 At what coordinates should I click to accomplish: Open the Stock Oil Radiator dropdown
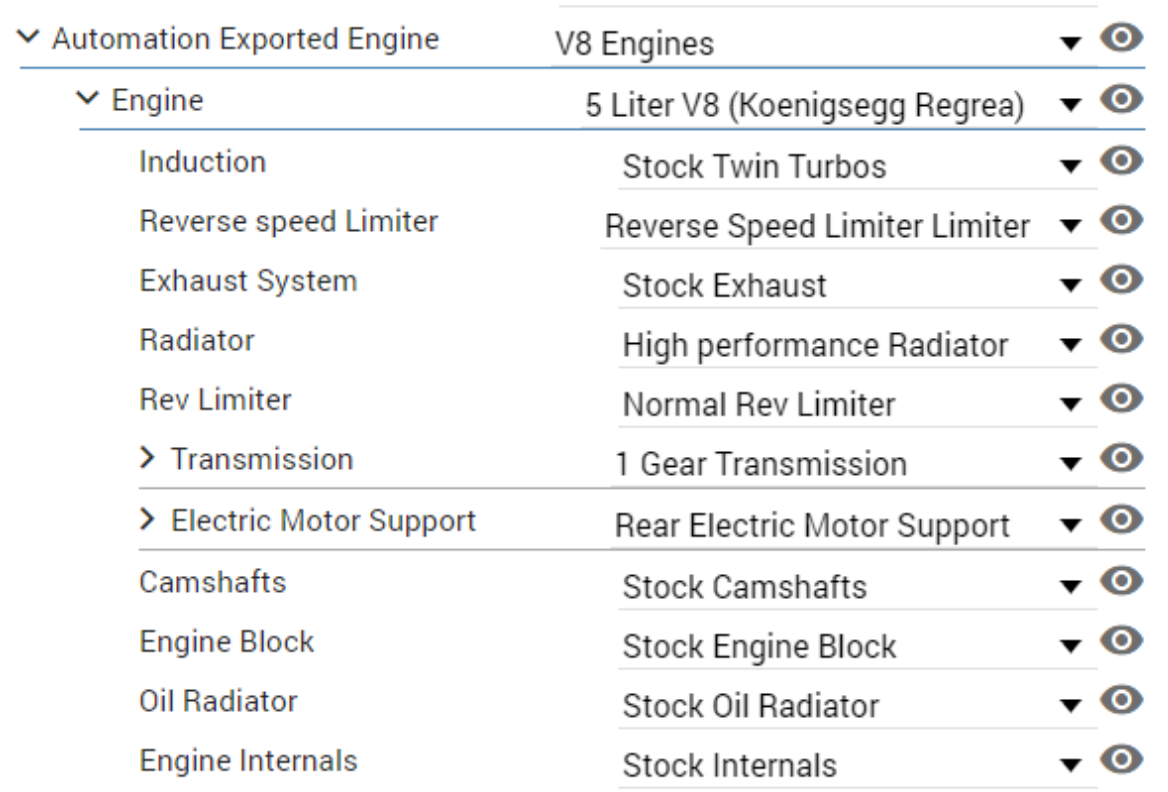pos(857,706)
